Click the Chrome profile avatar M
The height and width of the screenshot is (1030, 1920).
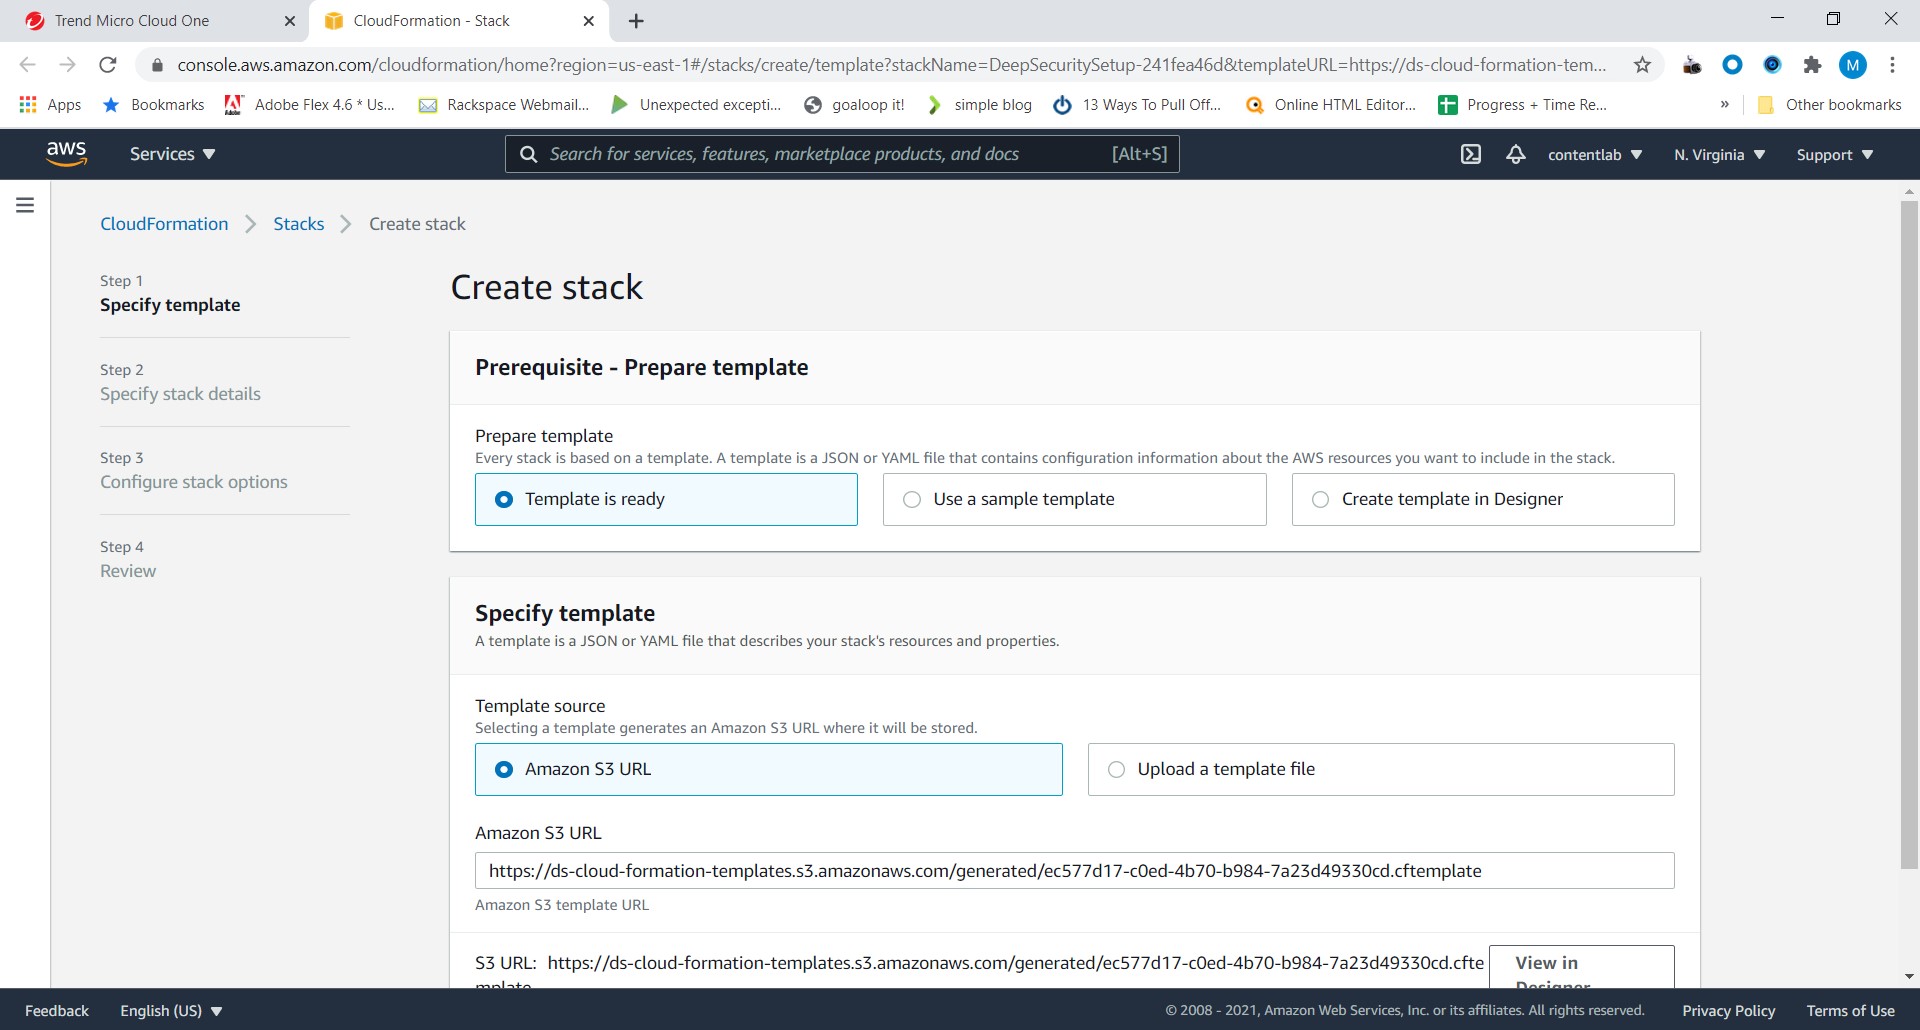click(1852, 65)
